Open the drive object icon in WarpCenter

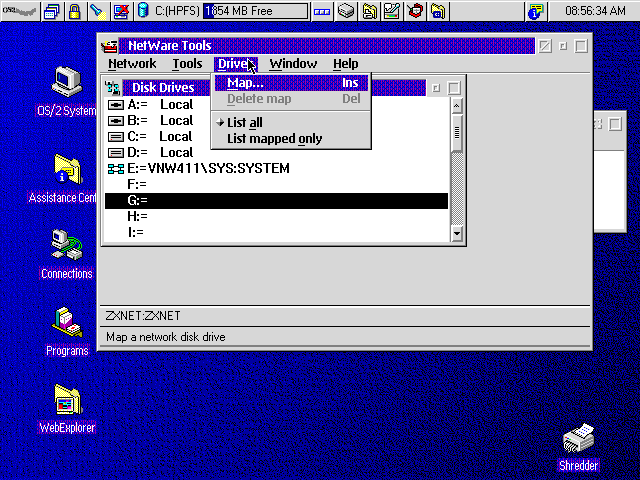click(x=346, y=11)
